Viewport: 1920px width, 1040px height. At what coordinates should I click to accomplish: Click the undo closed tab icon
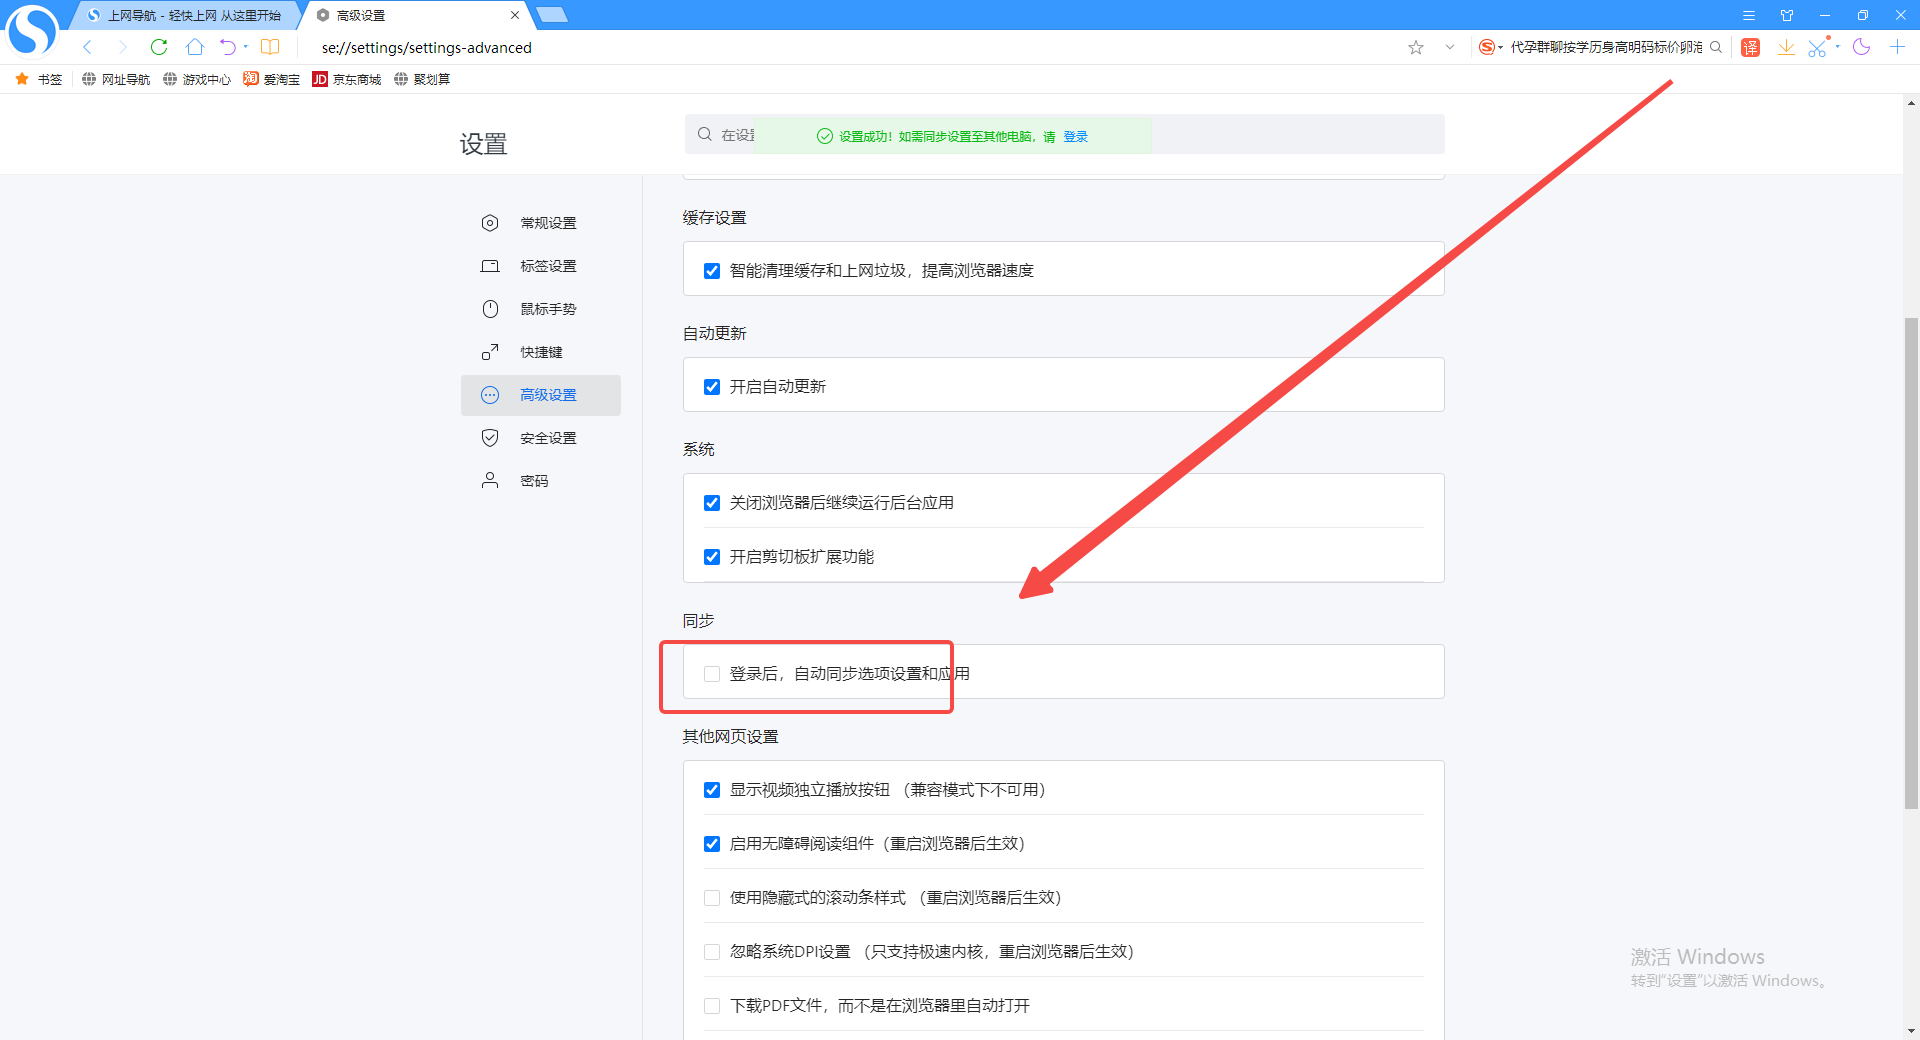pos(228,47)
